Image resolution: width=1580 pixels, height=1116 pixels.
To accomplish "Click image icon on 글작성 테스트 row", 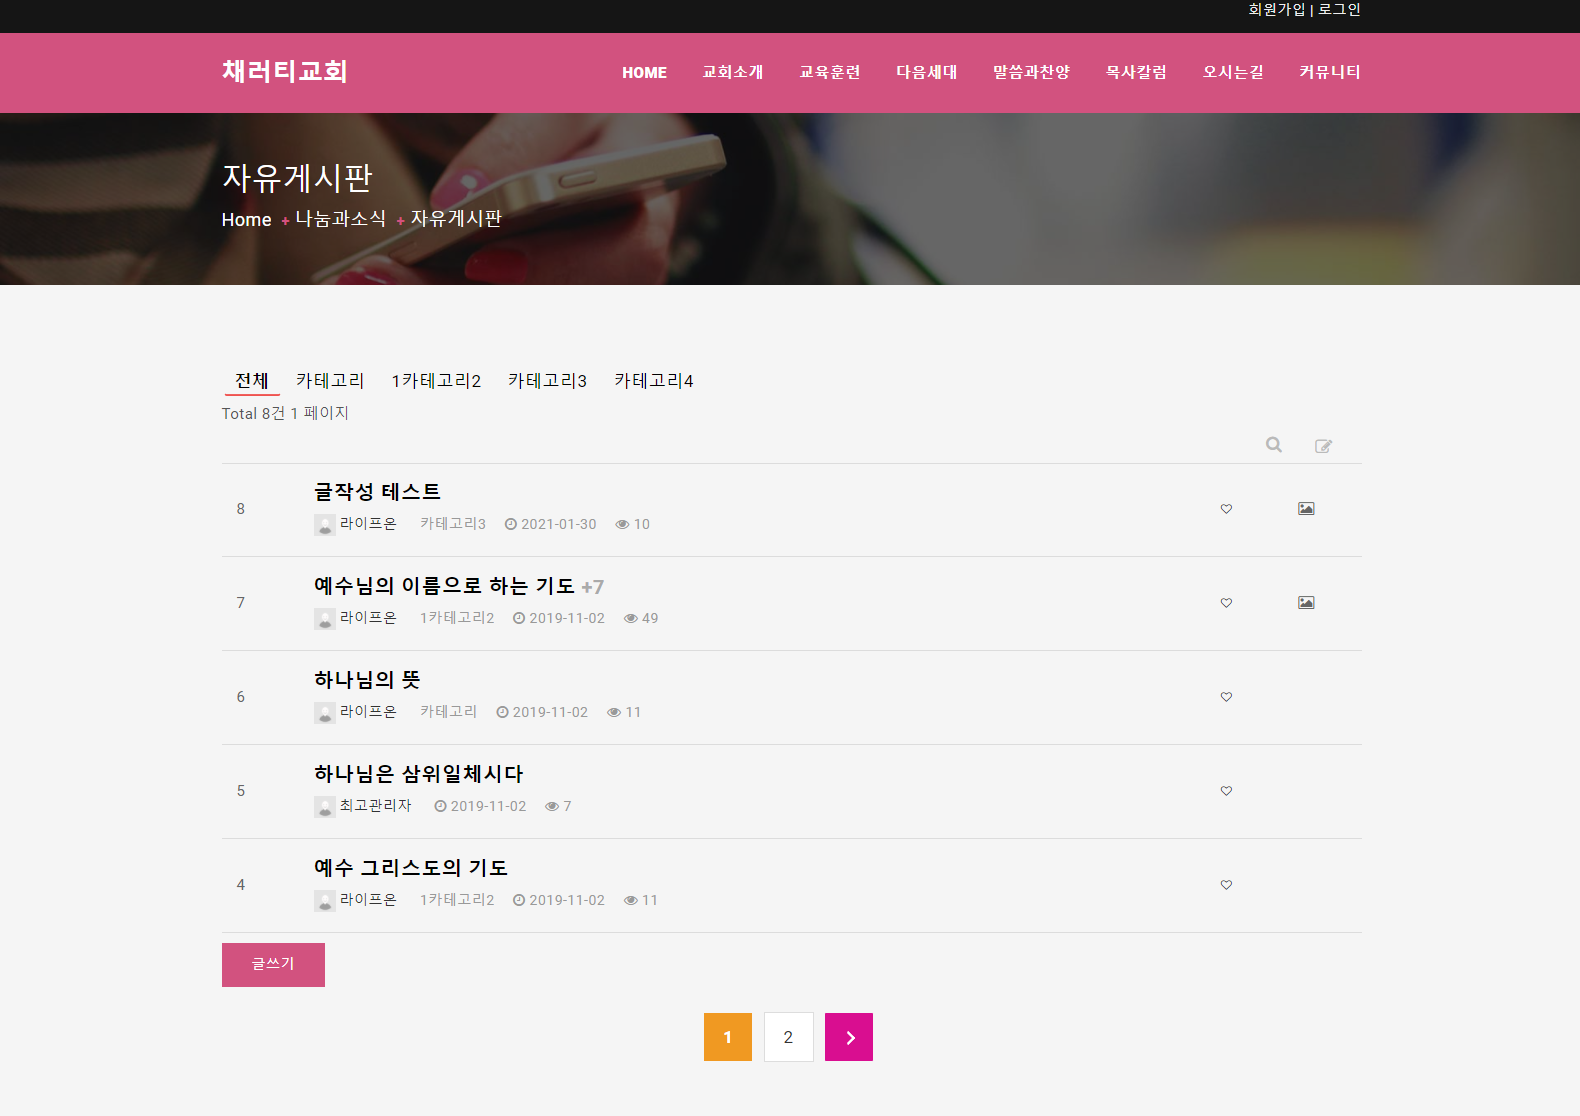I will point(1306,509).
